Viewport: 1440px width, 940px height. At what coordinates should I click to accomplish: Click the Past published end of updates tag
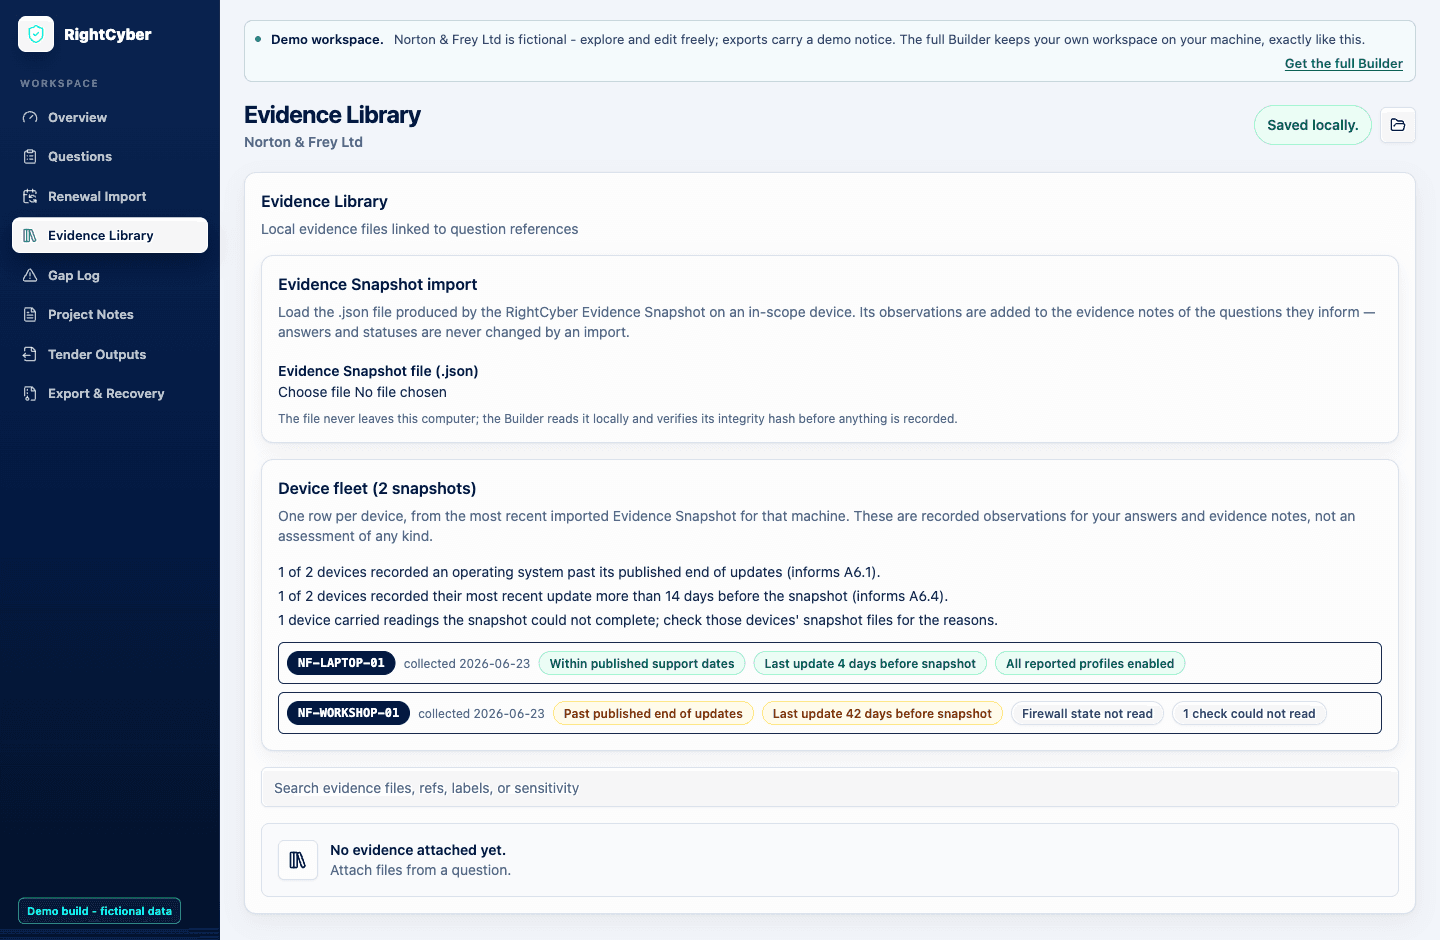pyautogui.click(x=653, y=713)
